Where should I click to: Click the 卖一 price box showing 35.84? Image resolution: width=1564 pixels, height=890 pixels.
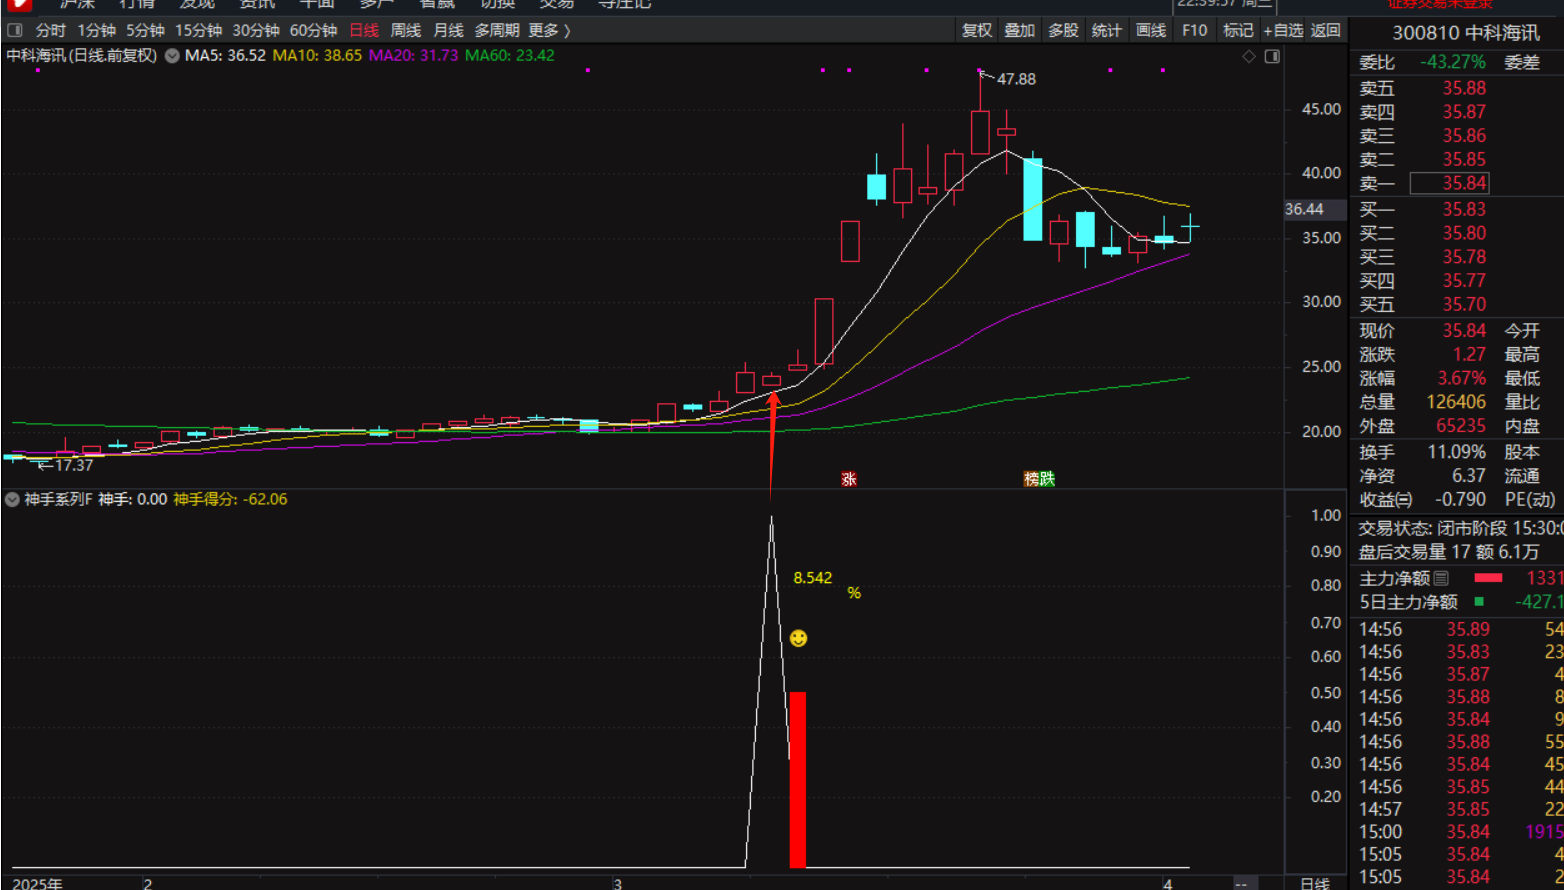[1449, 183]
